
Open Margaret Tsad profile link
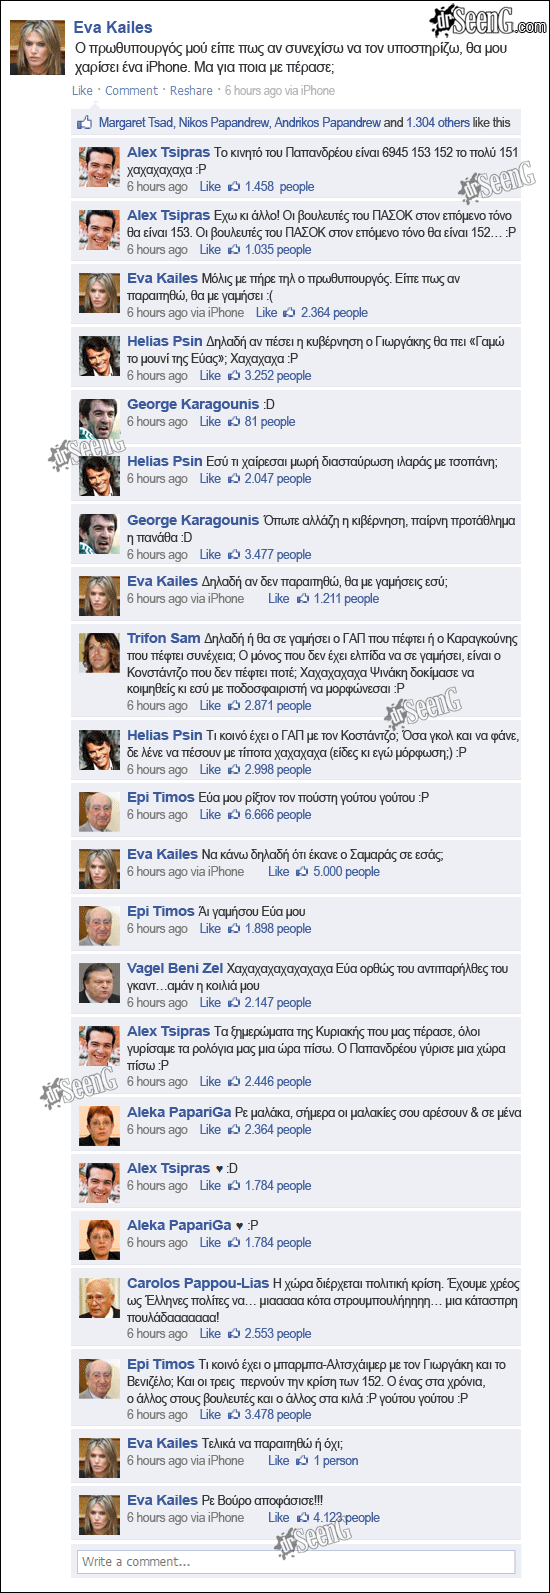(136, 123)
